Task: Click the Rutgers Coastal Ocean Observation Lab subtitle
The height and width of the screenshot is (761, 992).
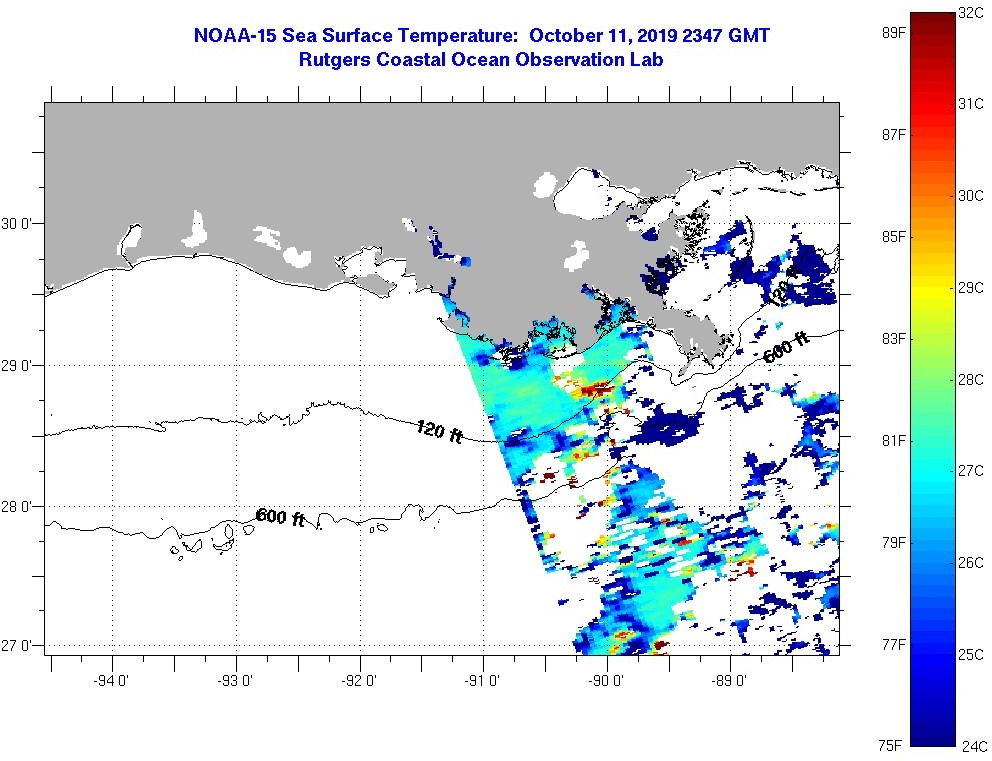Action: tap(481, 59)
